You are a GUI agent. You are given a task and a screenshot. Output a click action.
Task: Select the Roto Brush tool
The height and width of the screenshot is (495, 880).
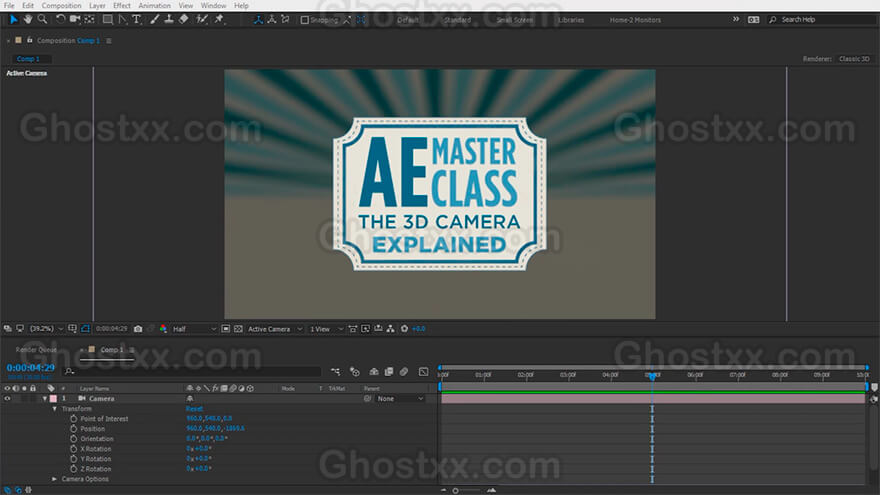point(201,20)
